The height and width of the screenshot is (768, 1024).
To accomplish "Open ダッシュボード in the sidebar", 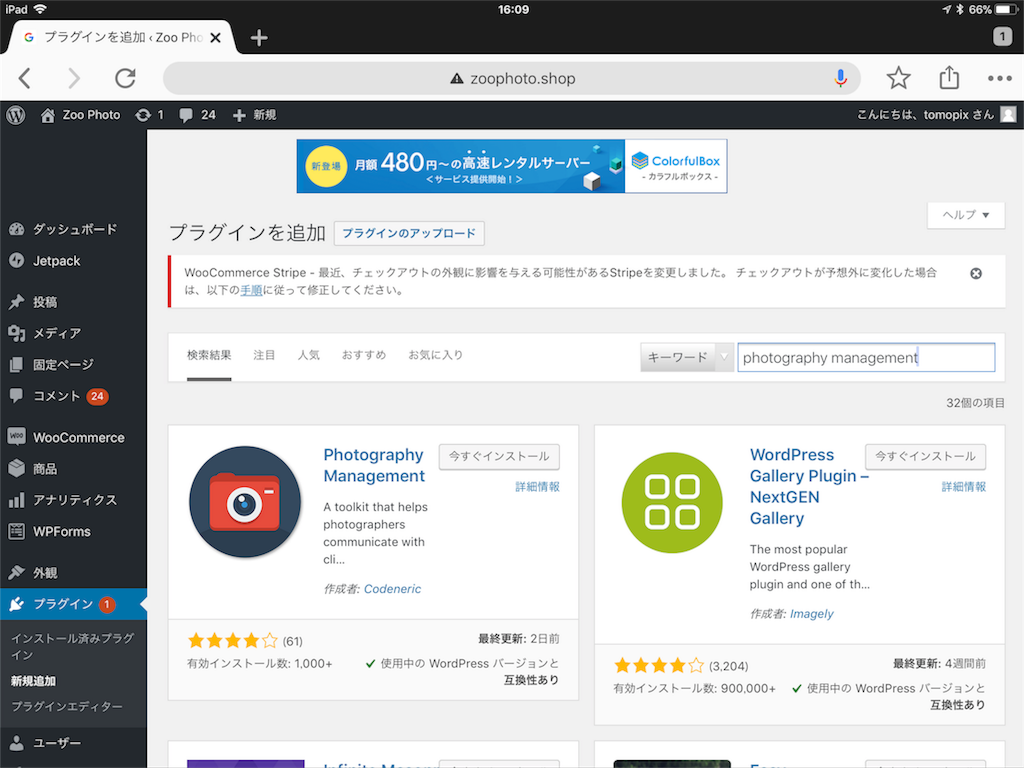I will pos(73,229).
